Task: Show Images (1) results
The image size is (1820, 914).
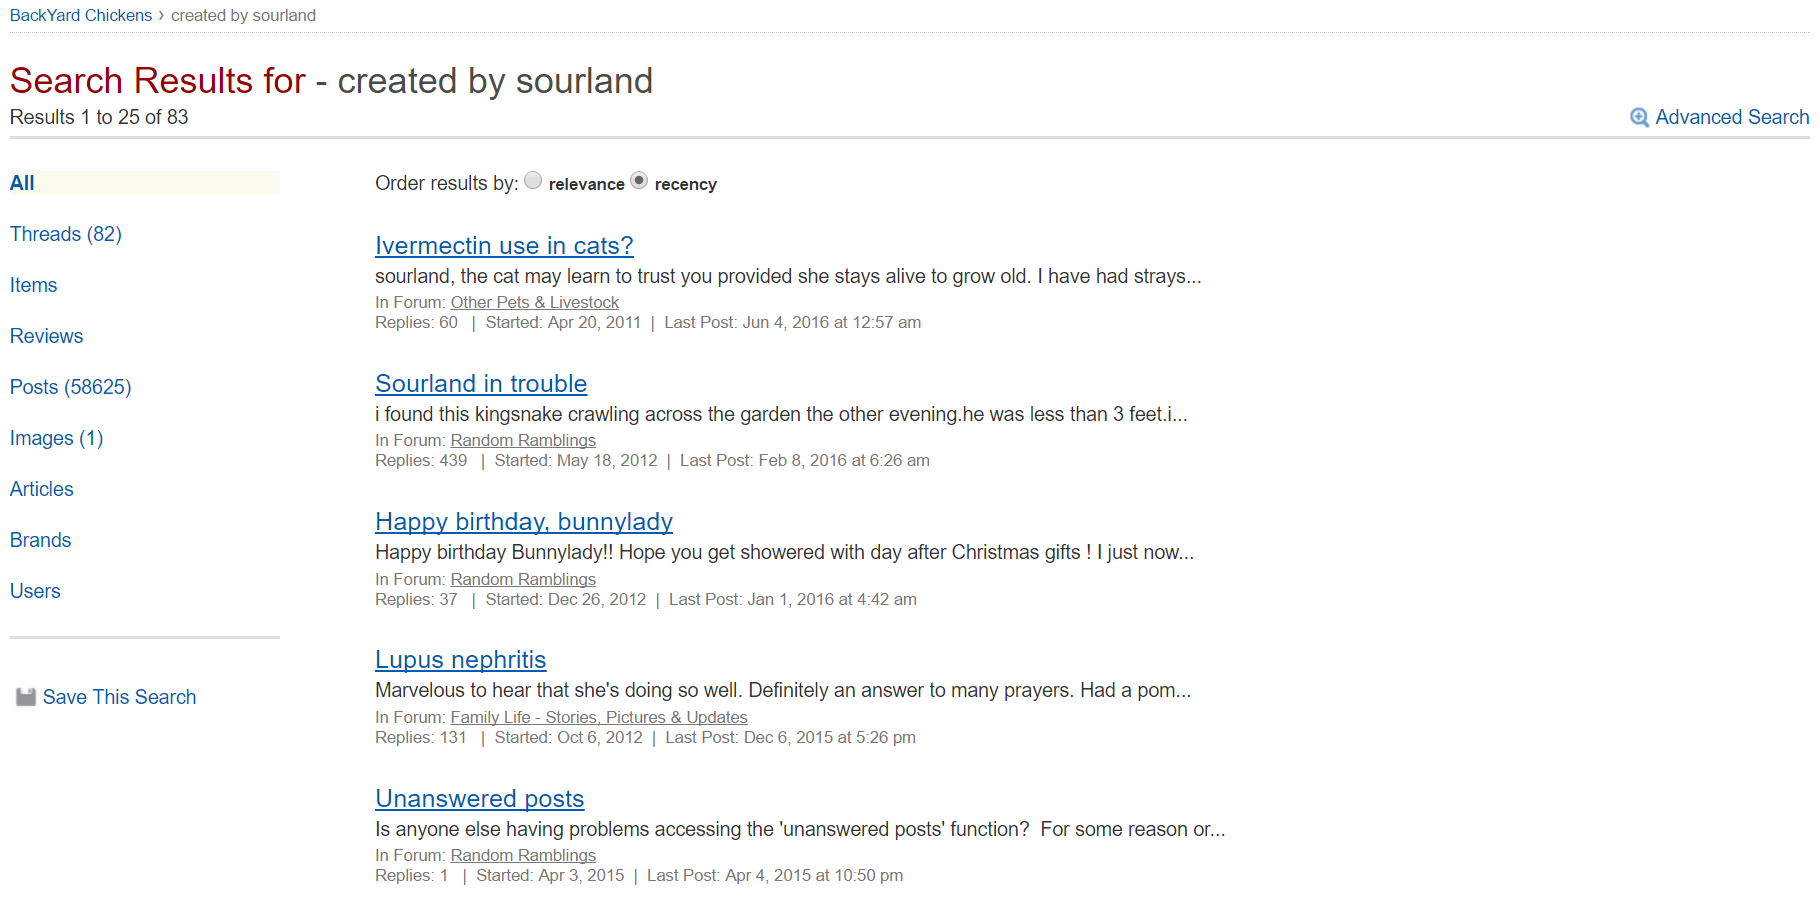Action: point(57,438)
